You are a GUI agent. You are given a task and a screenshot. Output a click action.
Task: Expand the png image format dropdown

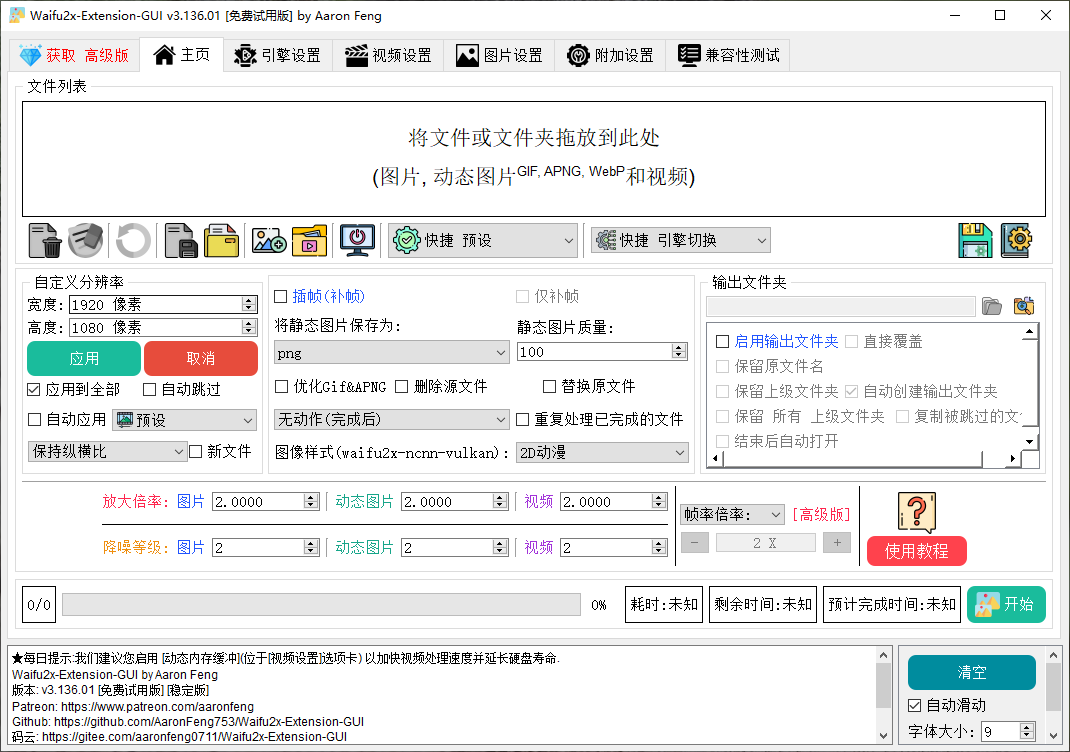[392, 352]
